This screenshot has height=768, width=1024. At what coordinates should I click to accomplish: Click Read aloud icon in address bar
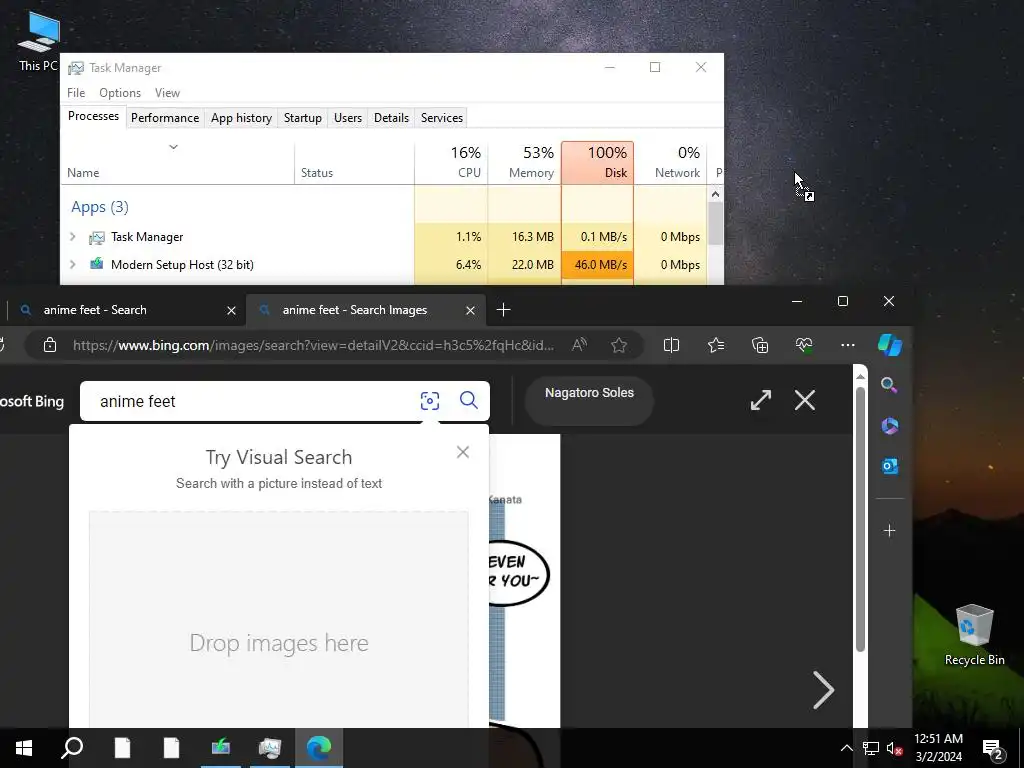pyautogui.click(x=579, y=345)
